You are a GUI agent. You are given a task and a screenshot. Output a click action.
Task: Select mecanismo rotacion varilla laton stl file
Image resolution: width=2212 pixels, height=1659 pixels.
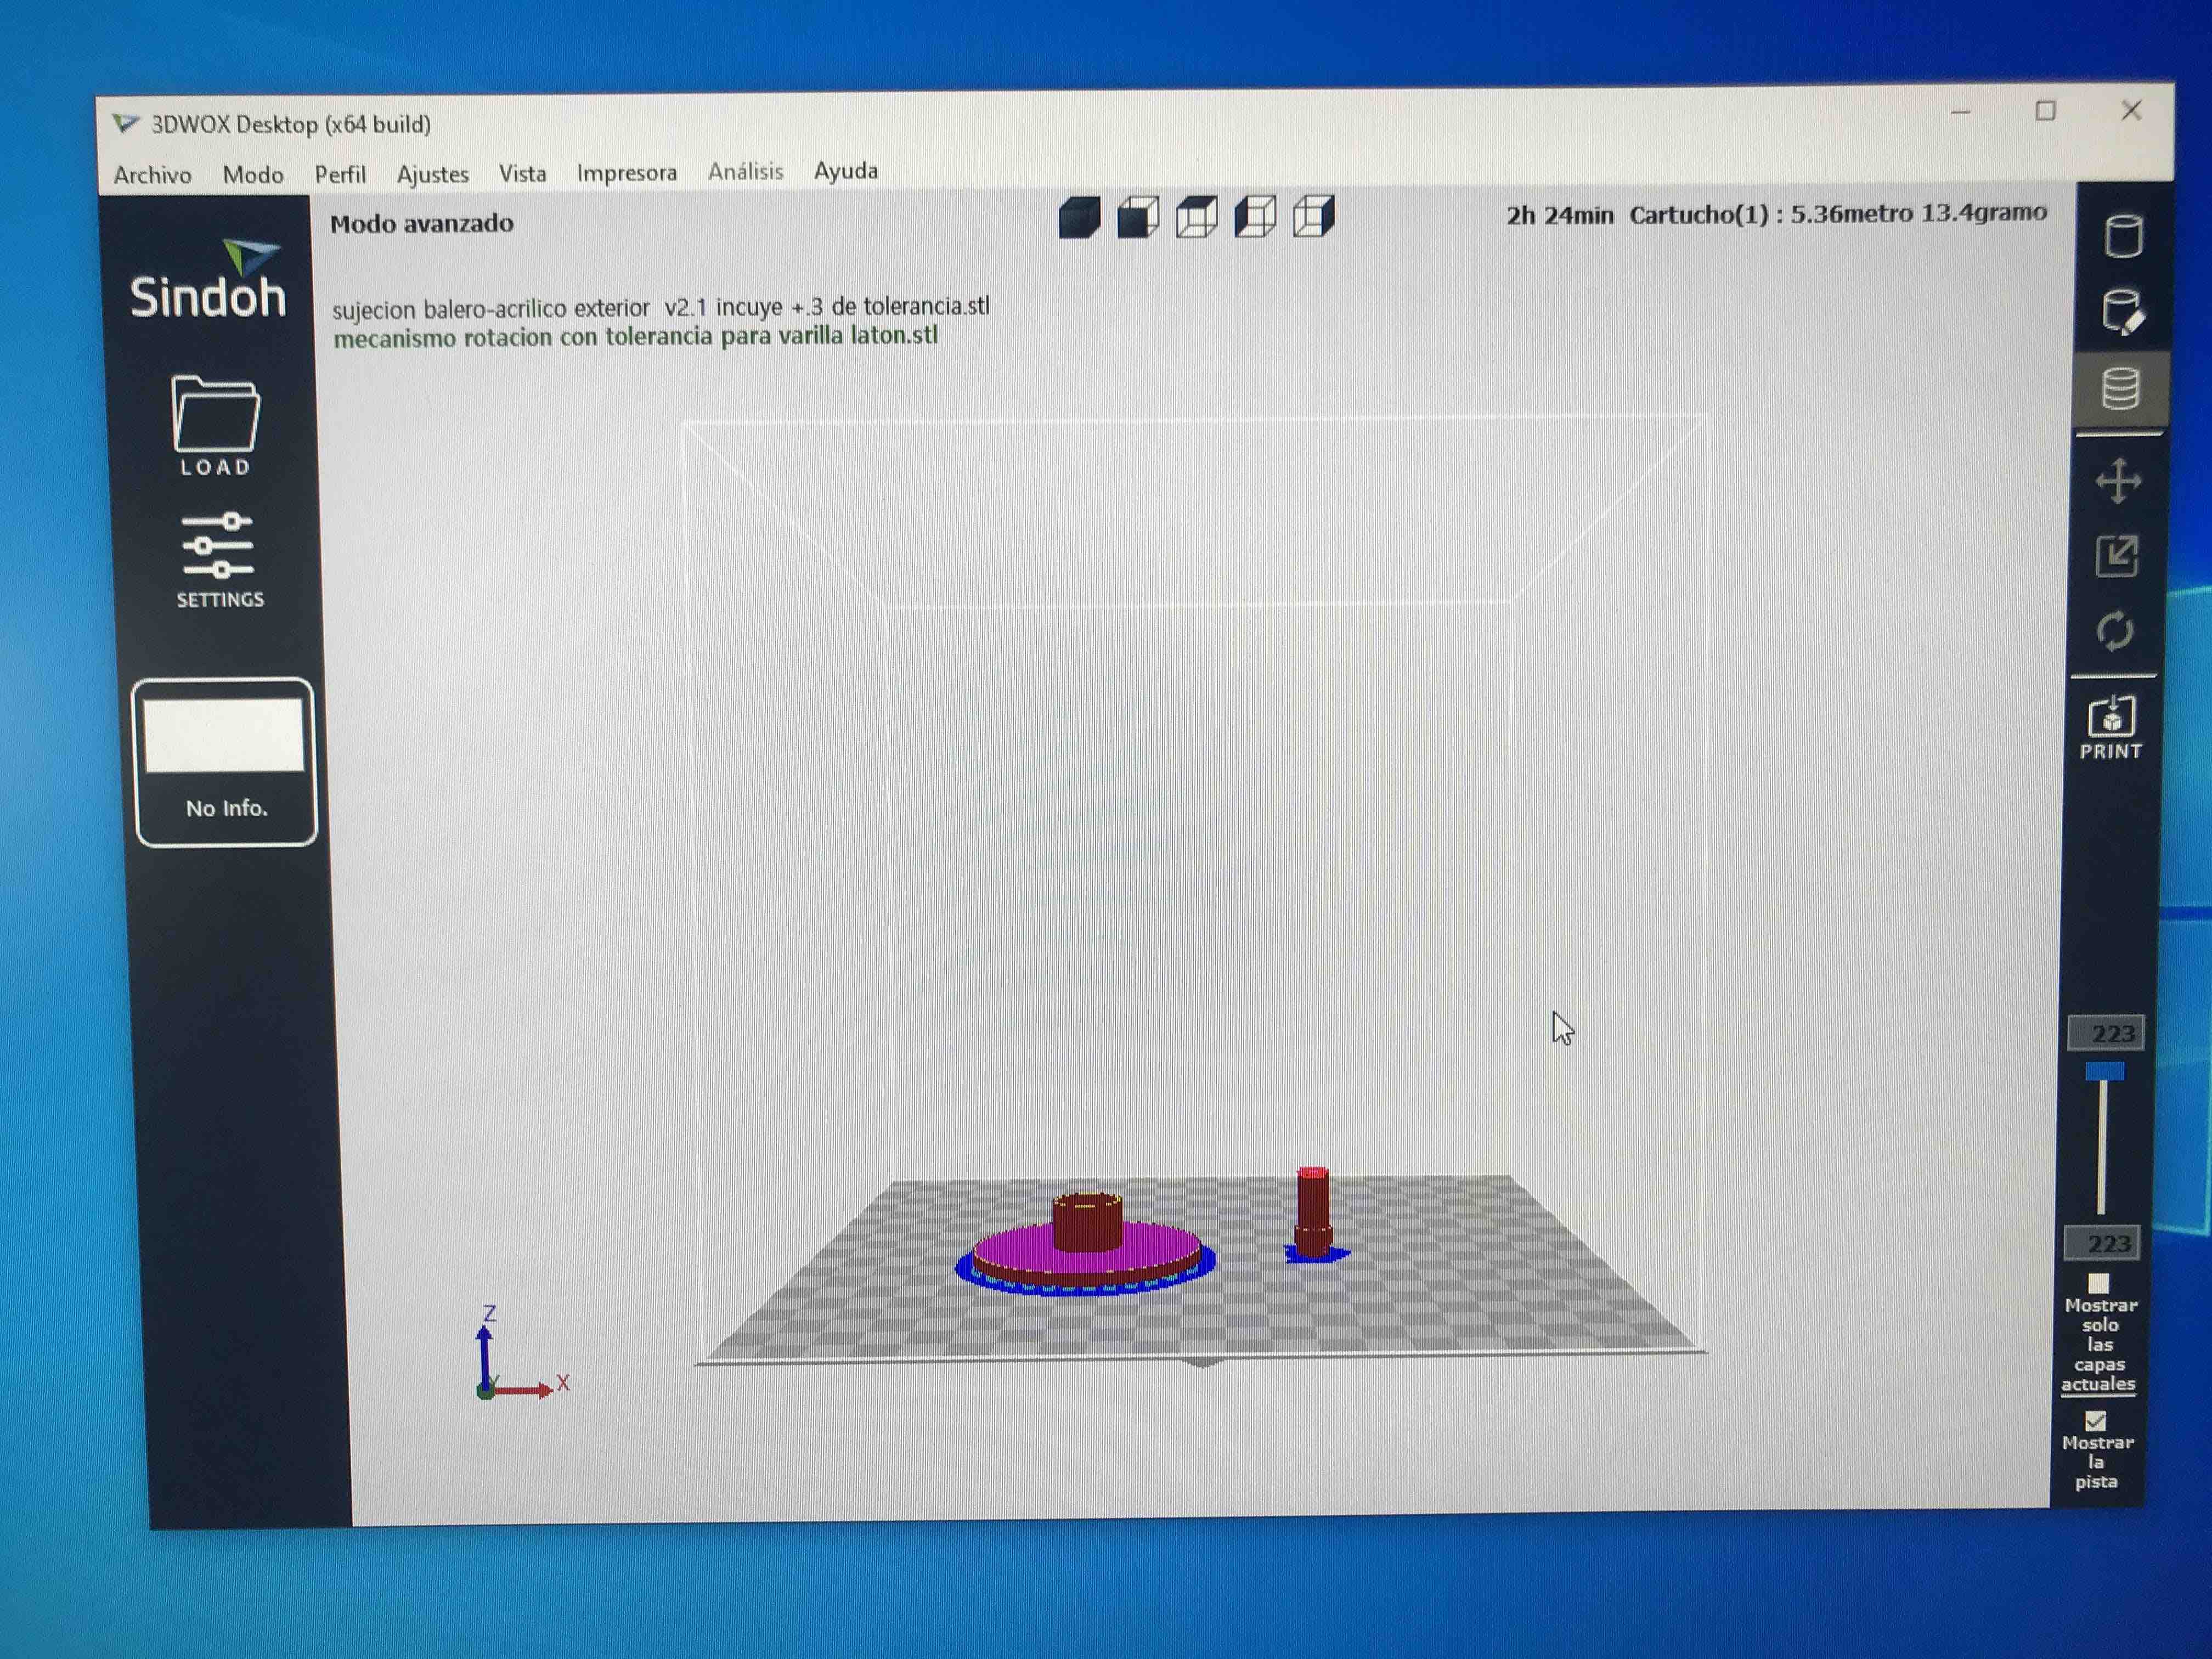[635, 336]
